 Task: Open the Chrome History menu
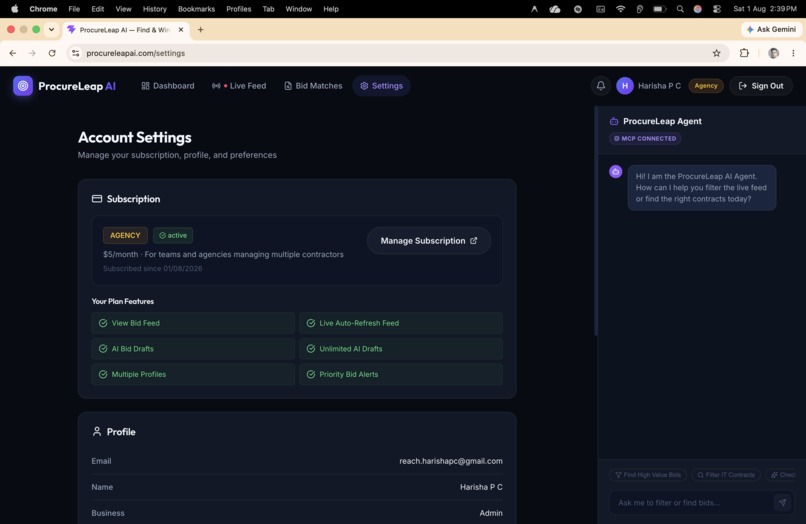[154, 9]
